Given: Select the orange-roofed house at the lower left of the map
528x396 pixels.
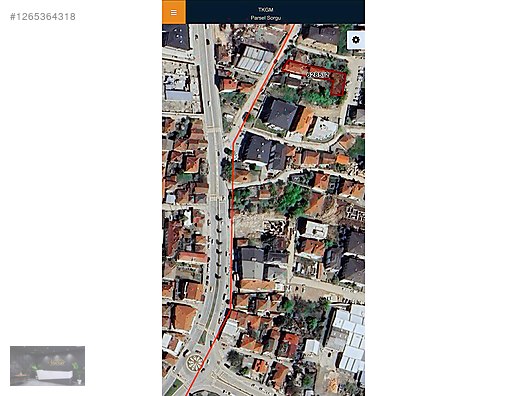Looking at the screenshot, I should (x=184, y=317).
